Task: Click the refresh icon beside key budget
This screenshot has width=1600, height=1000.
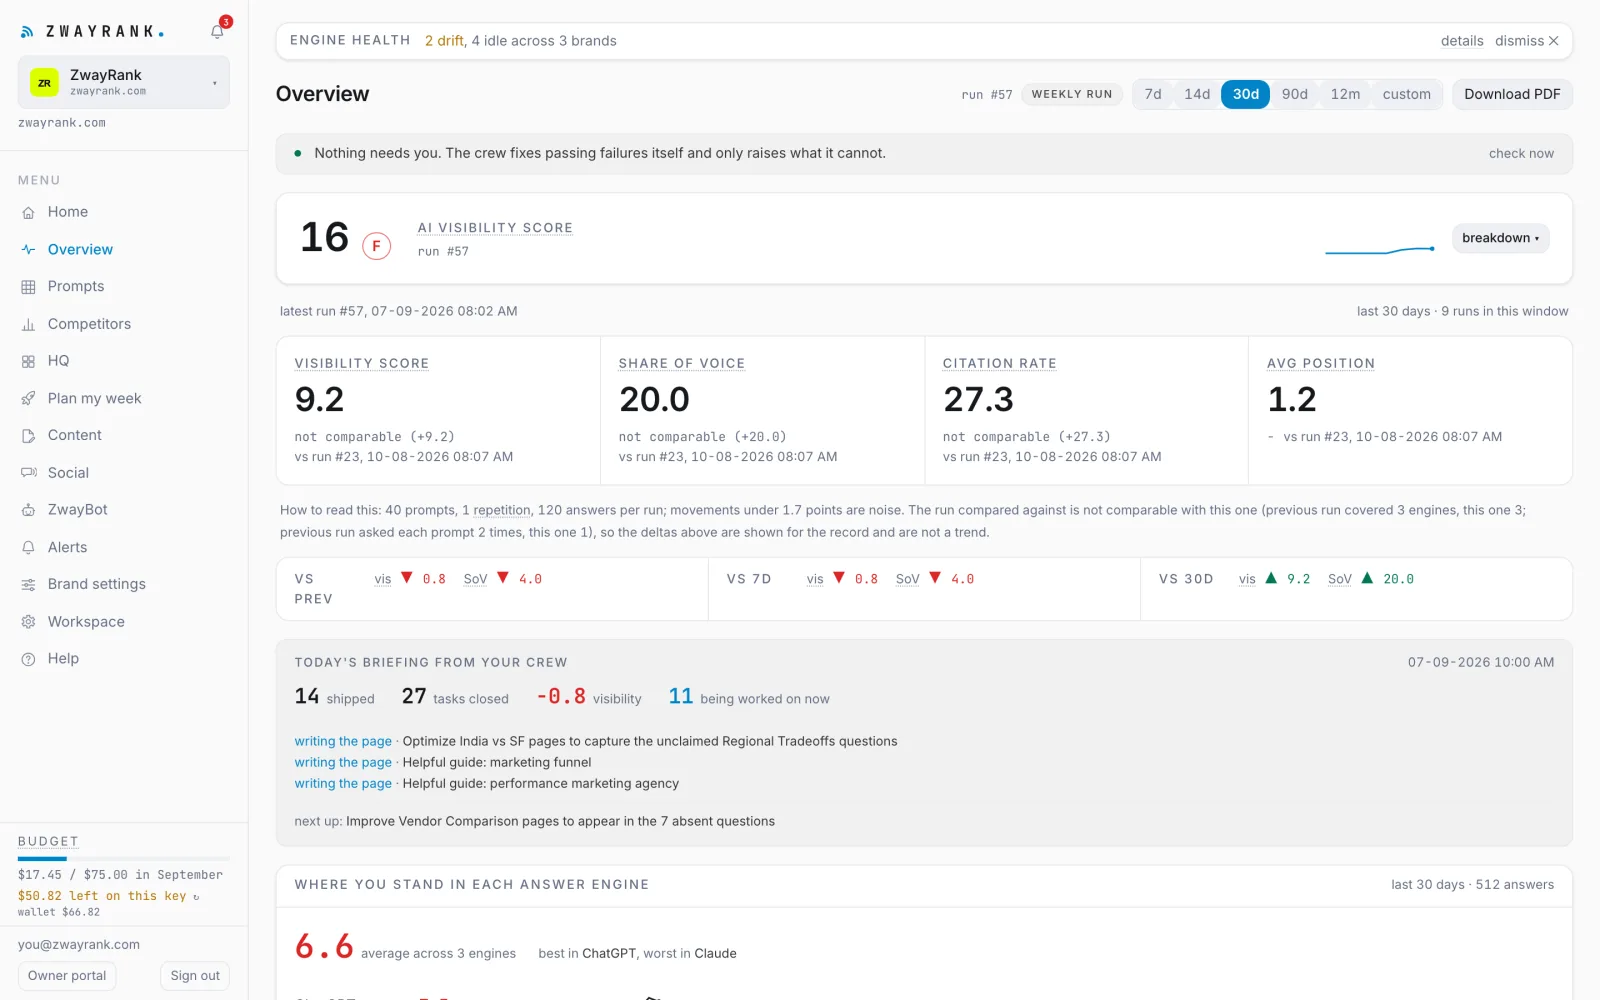Action: pos(196,897)
